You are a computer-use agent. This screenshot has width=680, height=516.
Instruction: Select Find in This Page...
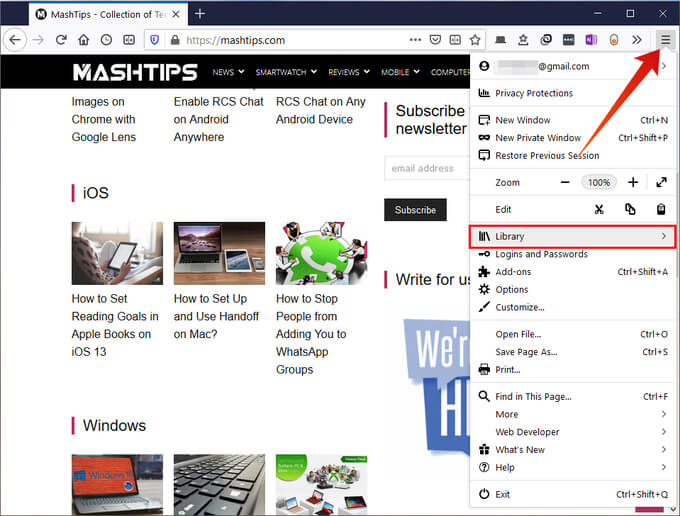point(572,397)
